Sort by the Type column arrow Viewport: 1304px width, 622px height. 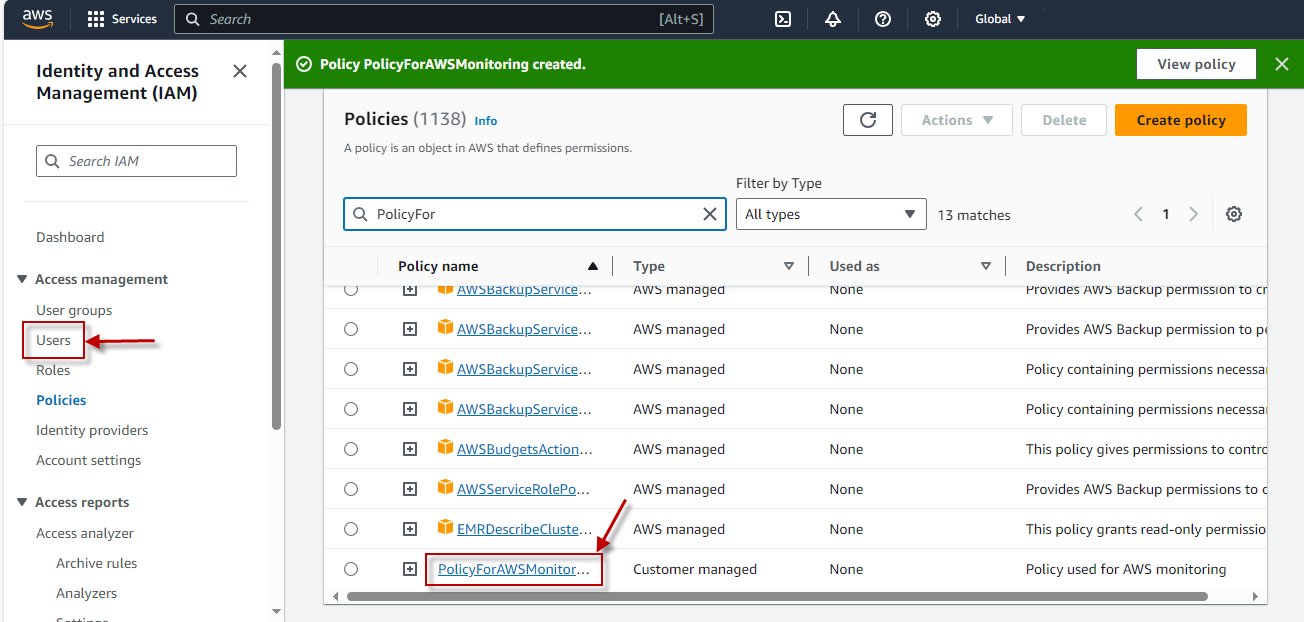(789, 266)
